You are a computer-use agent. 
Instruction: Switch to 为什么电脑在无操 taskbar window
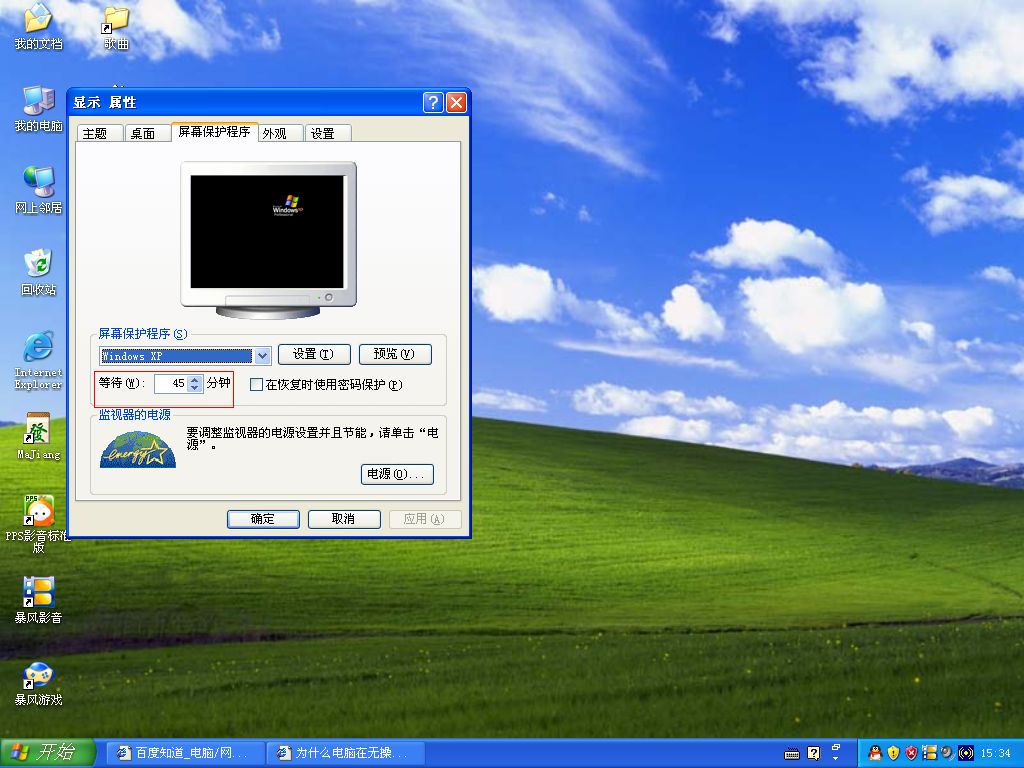pos(346,753)
